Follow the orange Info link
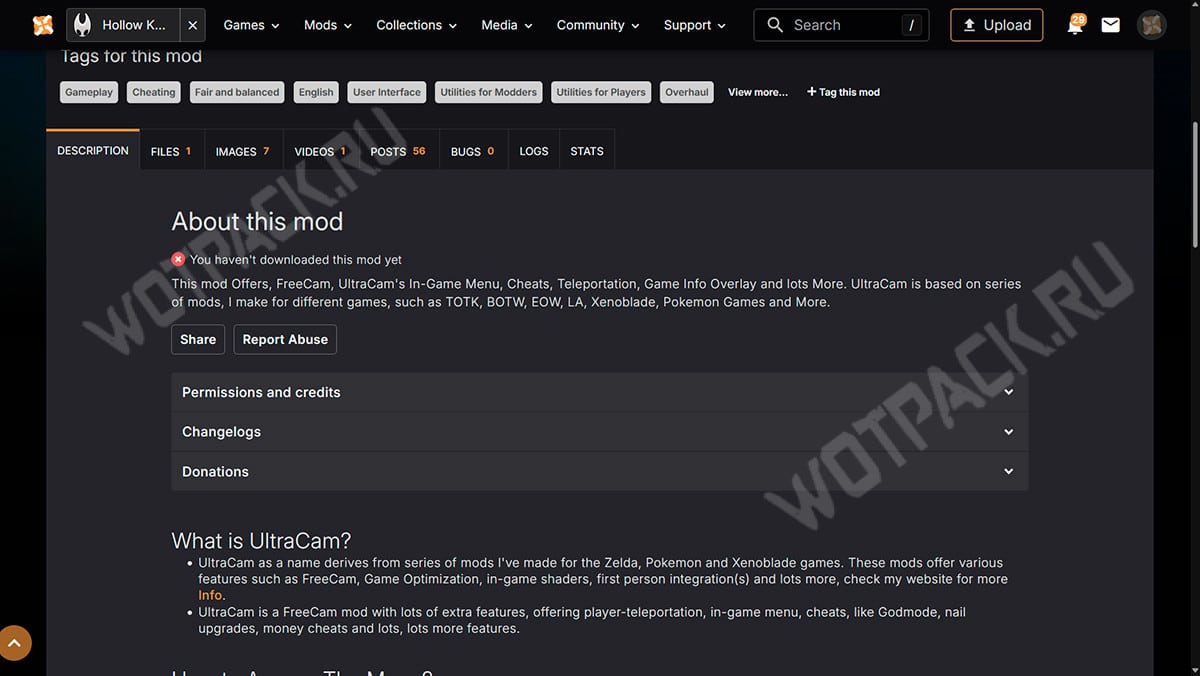This screenshot has height=676, width=1200. [211, 595]
